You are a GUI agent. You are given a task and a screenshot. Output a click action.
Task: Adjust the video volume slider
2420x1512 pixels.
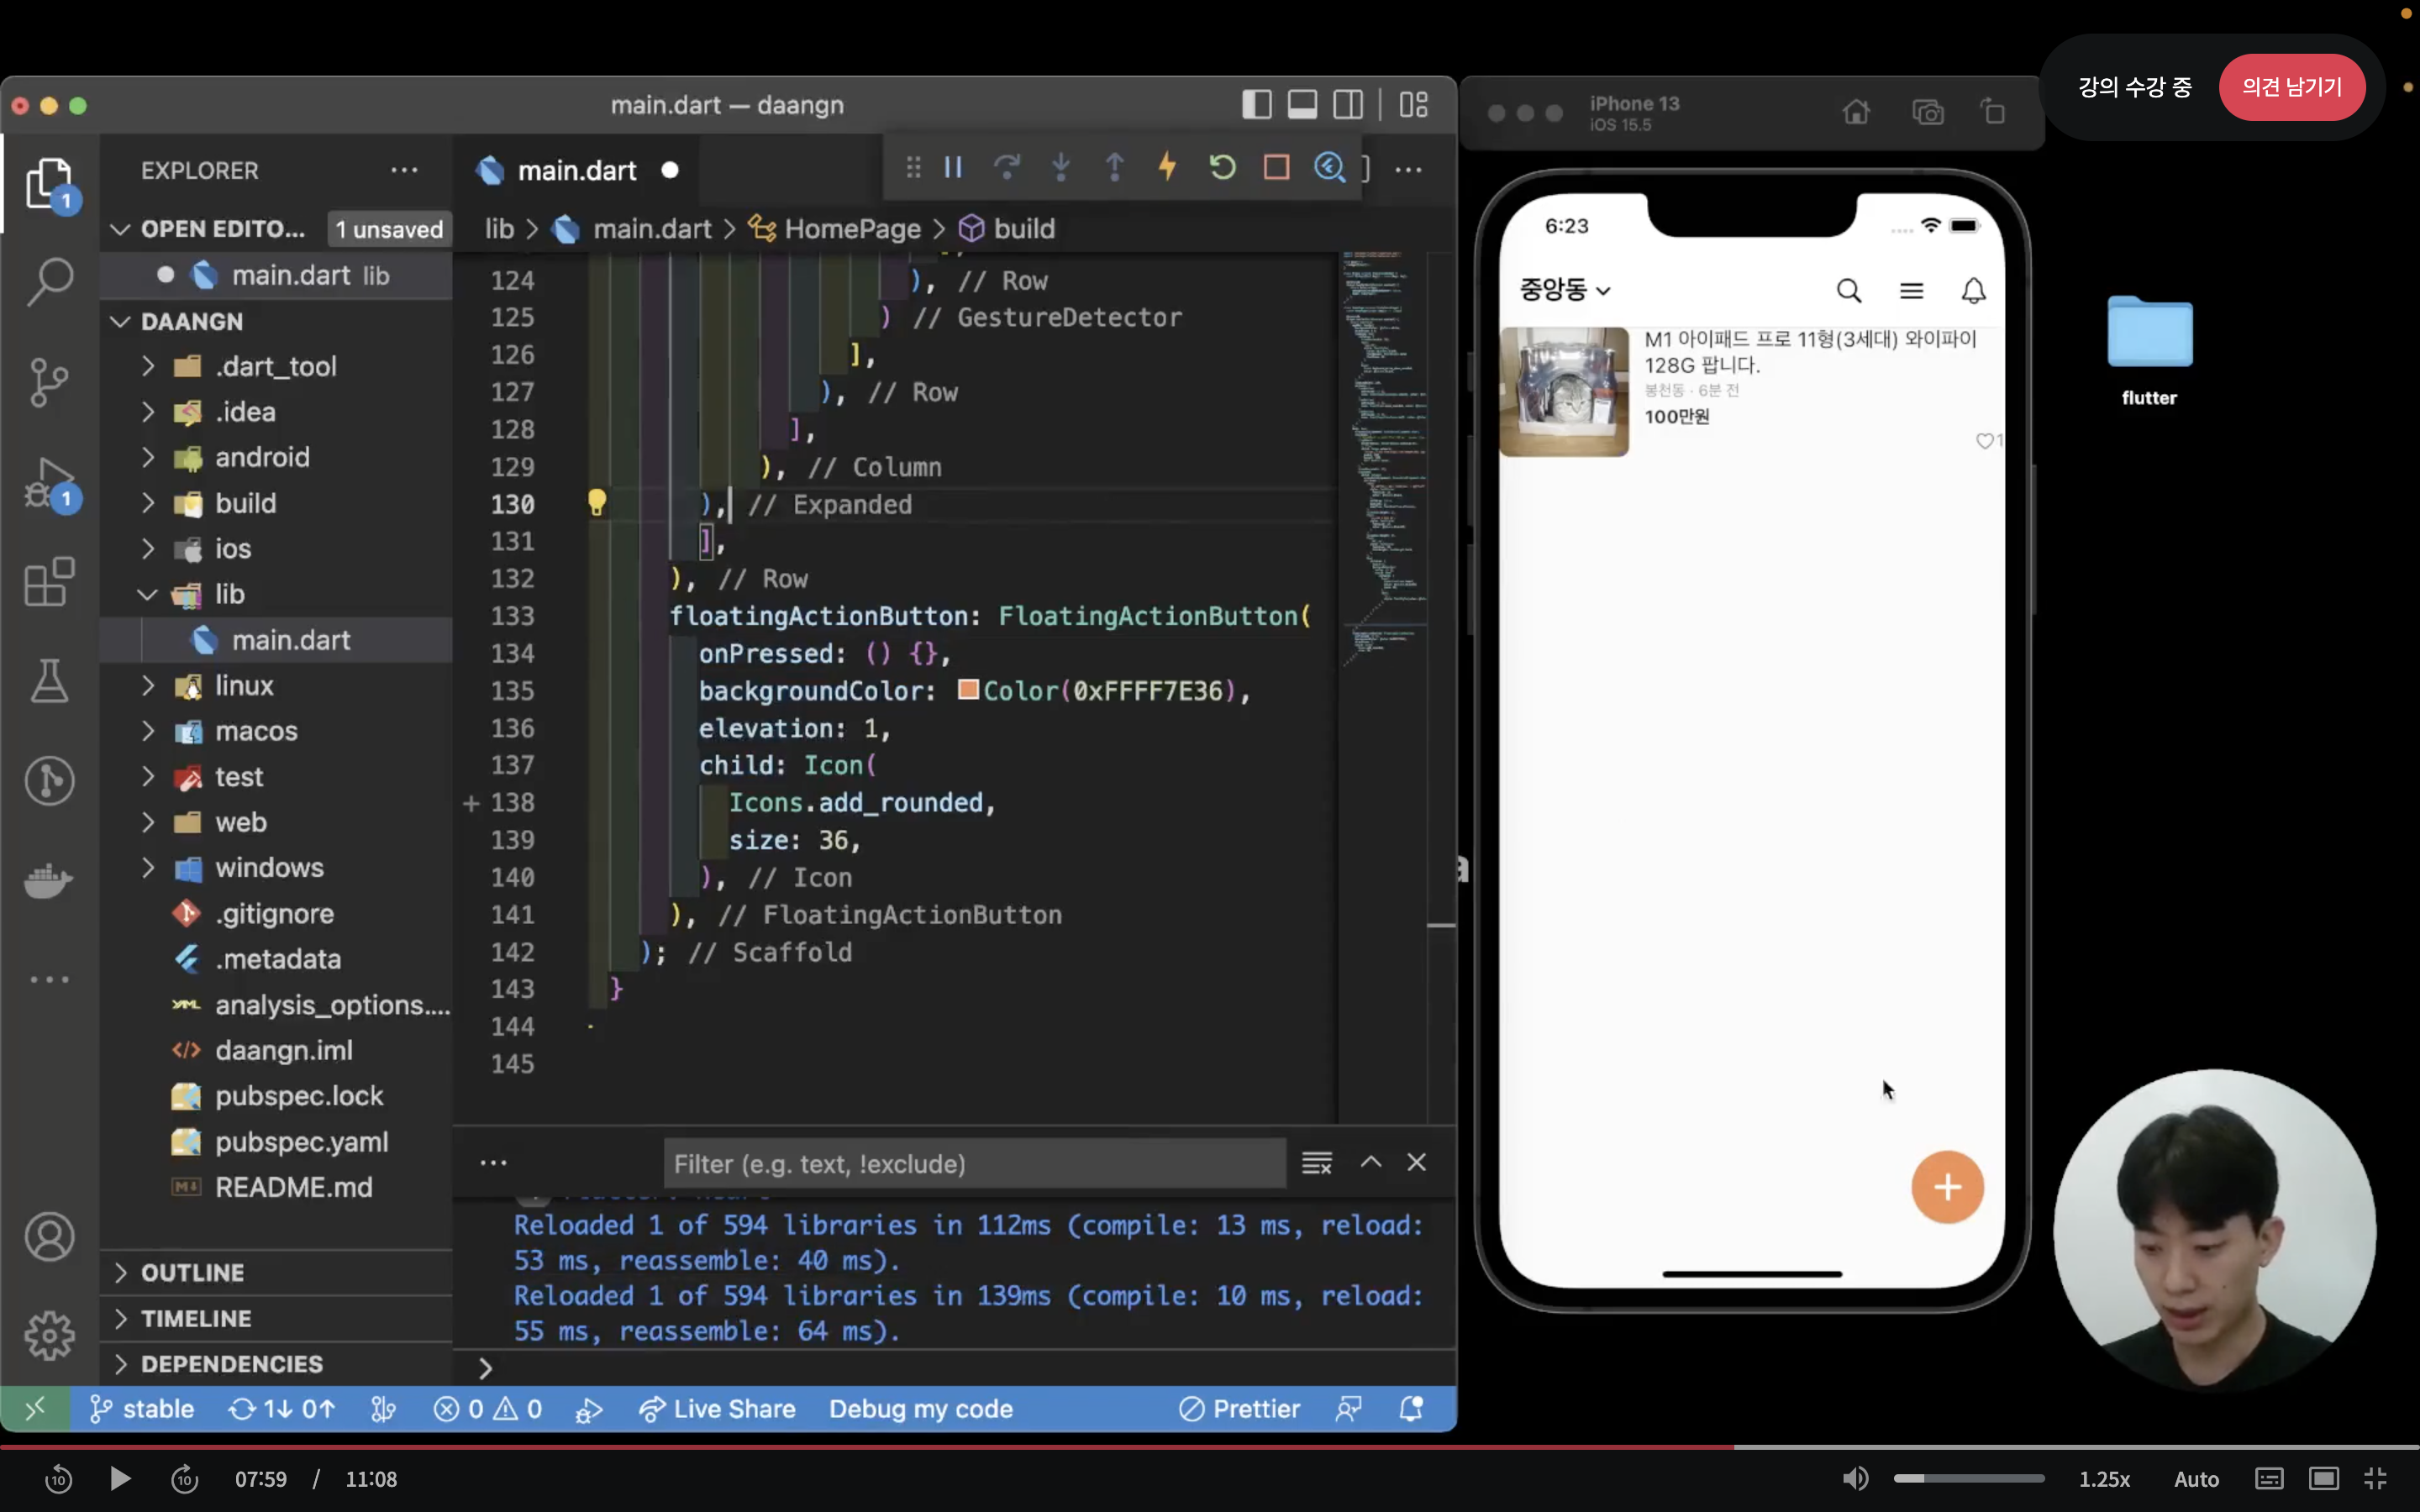pyautogui.click(x=1968, y=1478)
